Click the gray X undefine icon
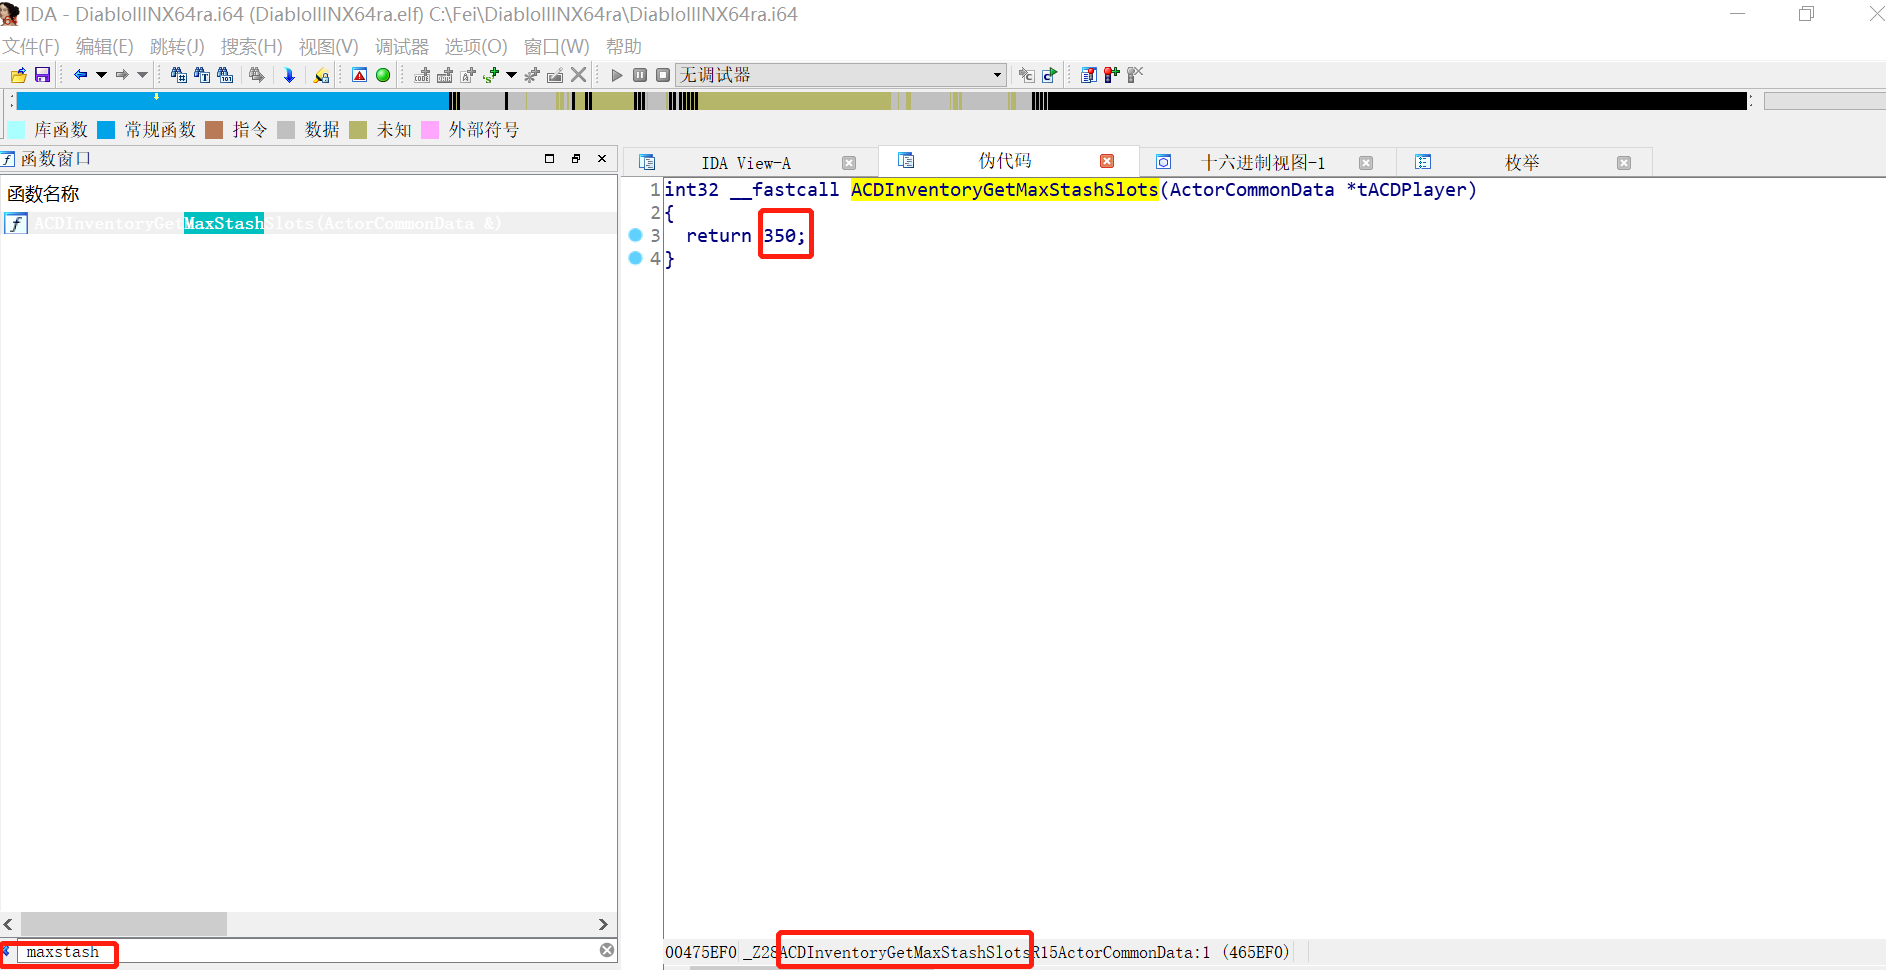The height and width of the screenshot is (970, 1886). (578, 75)
